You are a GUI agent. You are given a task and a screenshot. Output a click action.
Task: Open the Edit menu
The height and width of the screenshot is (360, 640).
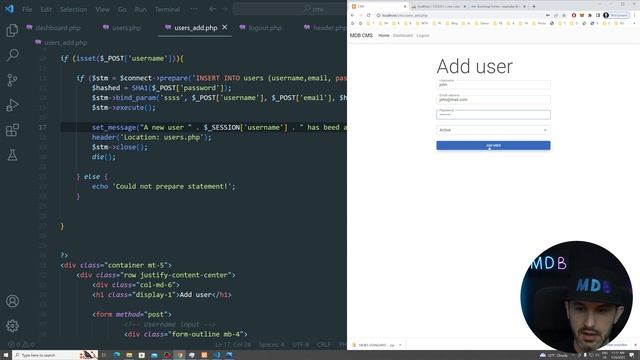tap(46, 9)
